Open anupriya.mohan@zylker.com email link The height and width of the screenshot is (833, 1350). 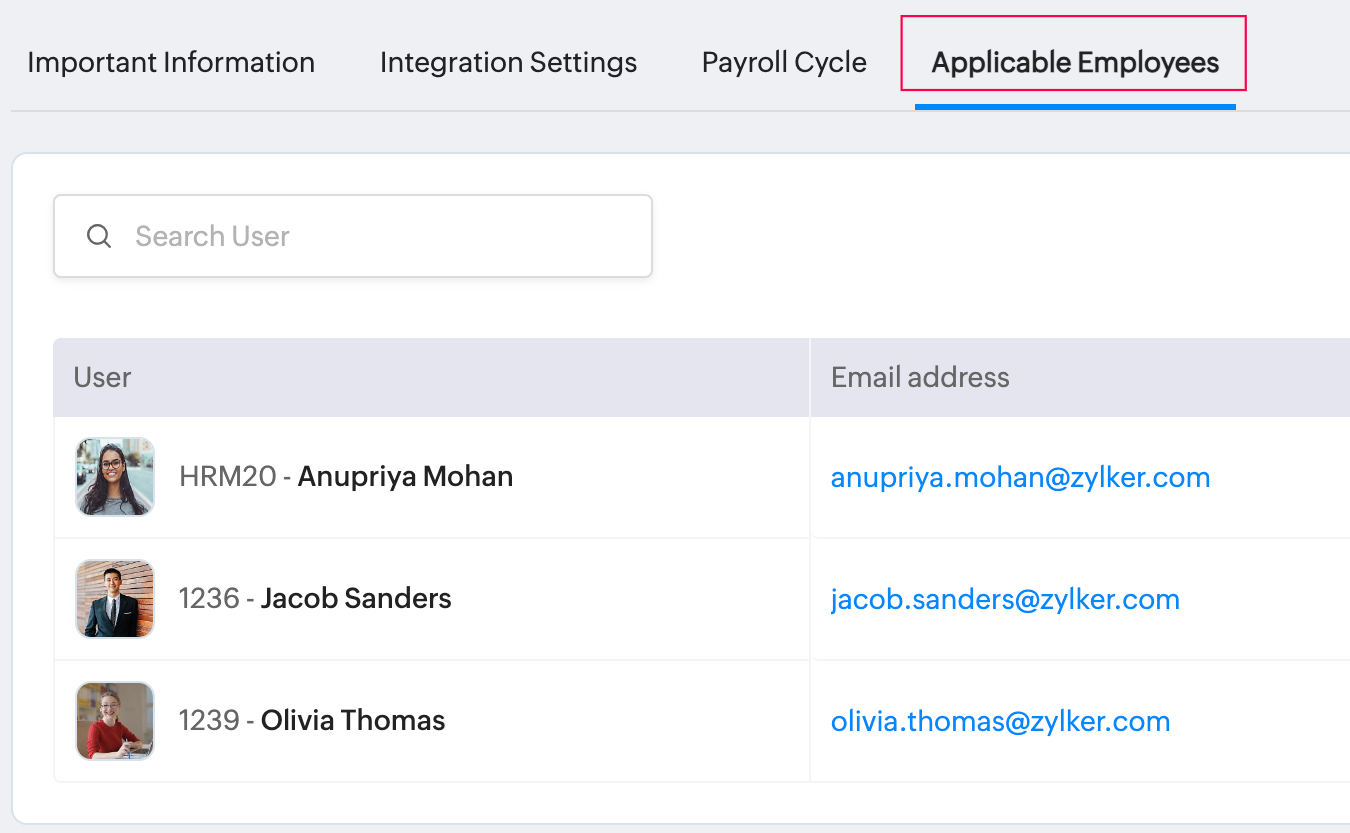pyautogui.click(x=1020, y=477)
